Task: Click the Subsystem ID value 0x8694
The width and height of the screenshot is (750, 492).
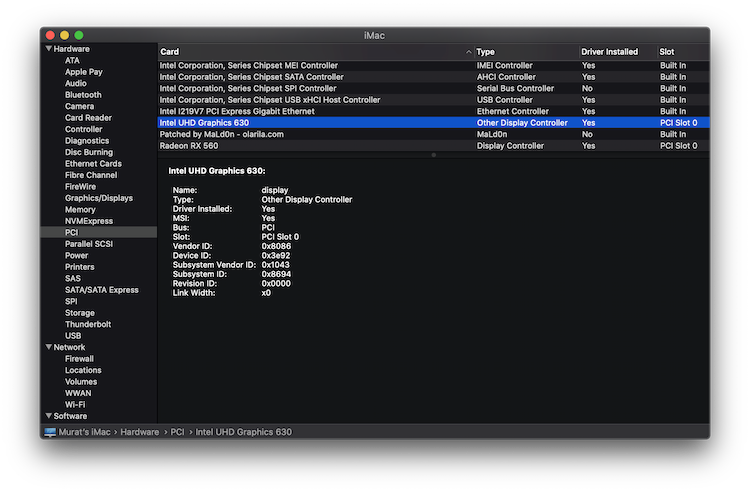Action: click(x=276, y=274)
